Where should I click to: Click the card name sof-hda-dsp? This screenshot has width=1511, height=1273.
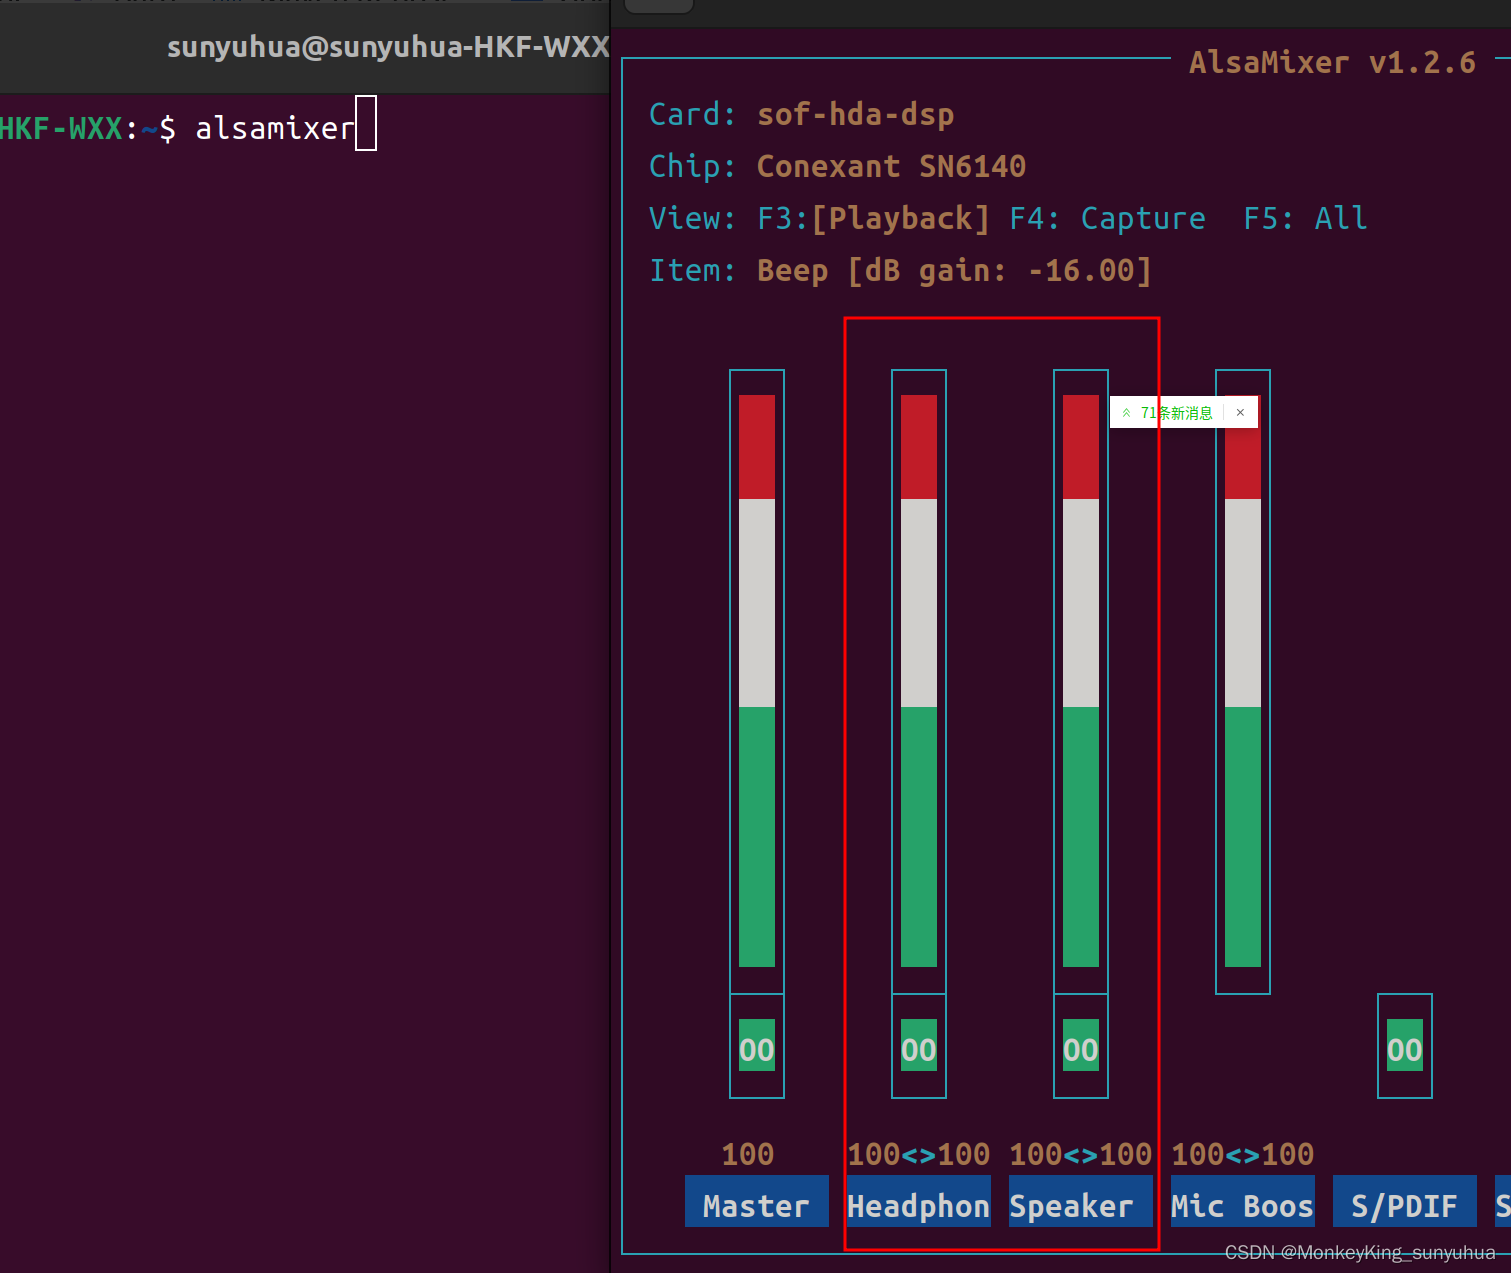tap(855, 114)
